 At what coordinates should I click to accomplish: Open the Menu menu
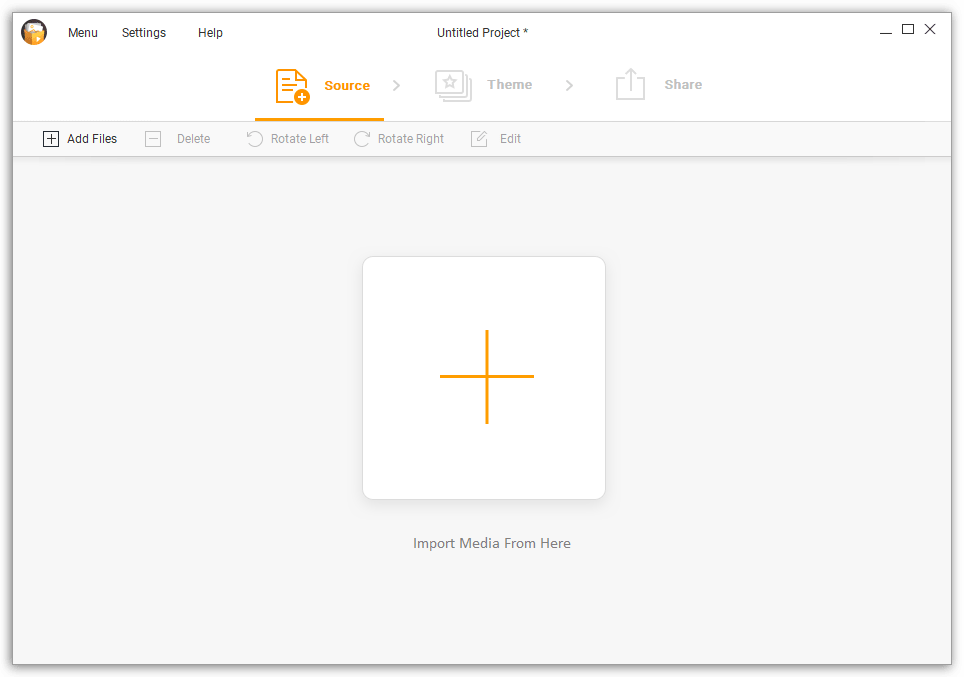click(83, 33)
